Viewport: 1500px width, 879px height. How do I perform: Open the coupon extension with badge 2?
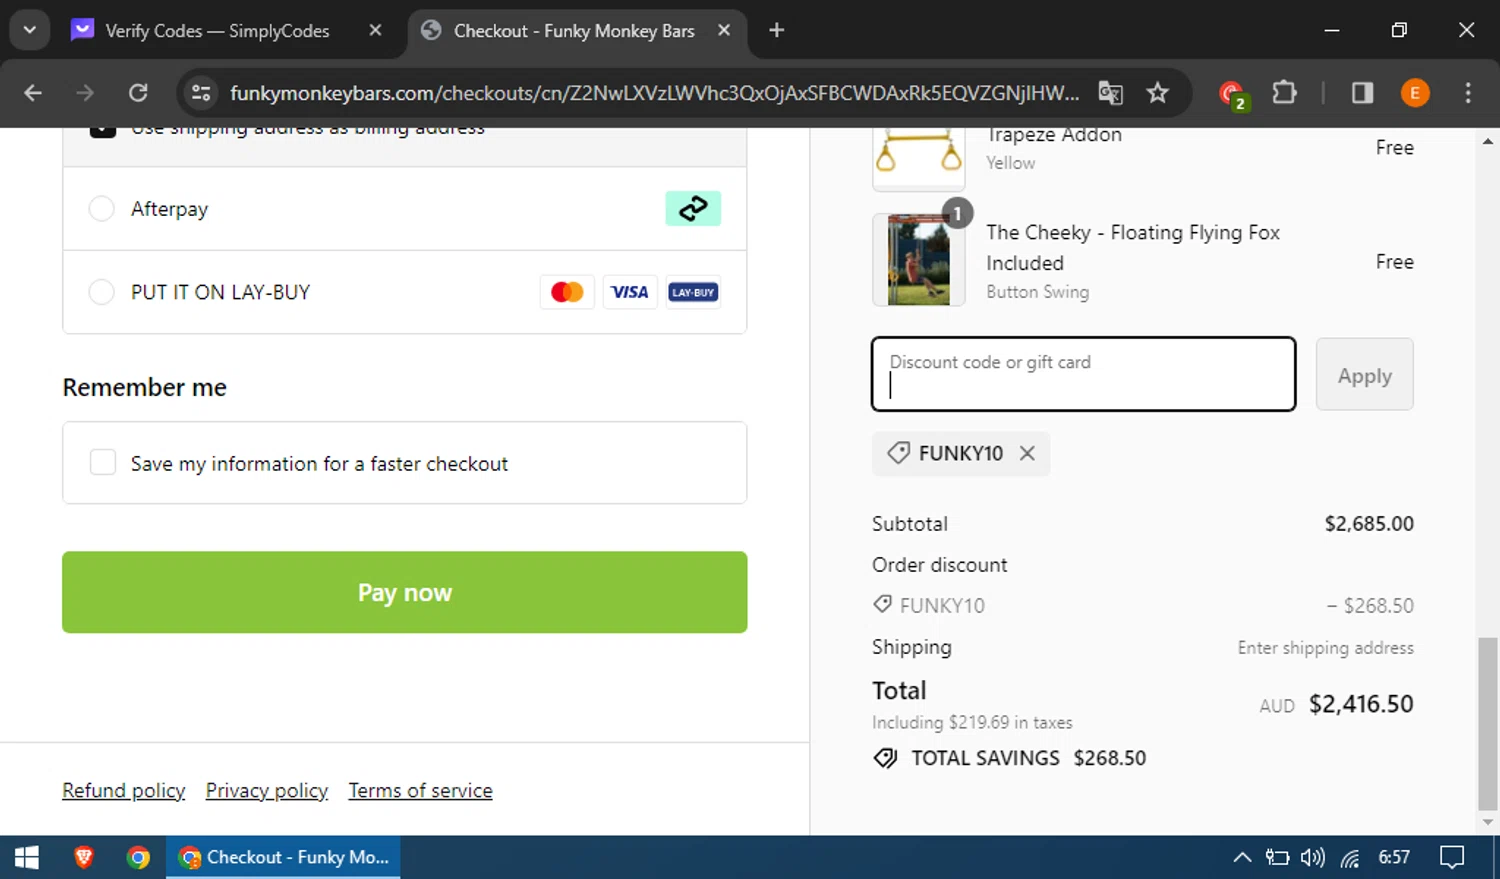1233,94
